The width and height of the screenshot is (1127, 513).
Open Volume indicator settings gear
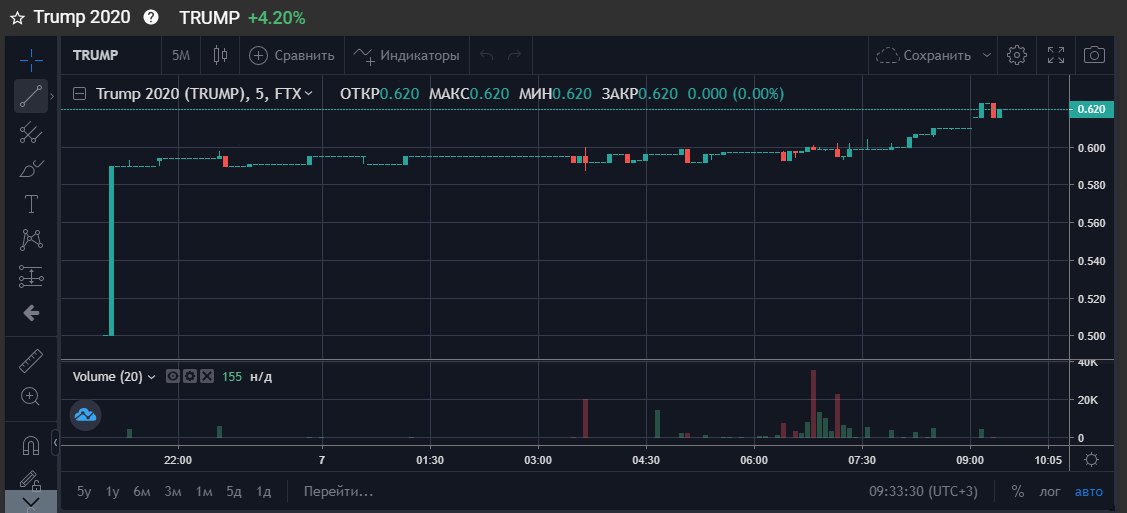190,376
